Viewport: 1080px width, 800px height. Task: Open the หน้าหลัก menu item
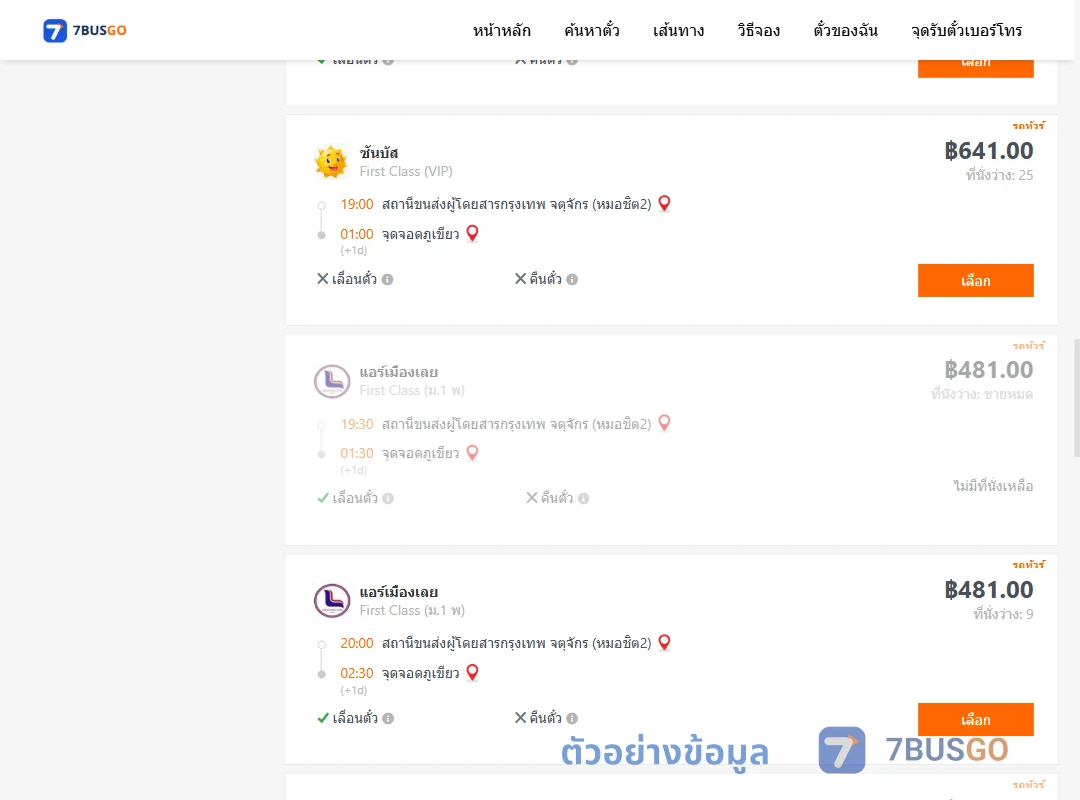pyautogui.click(x=501, y=31)
